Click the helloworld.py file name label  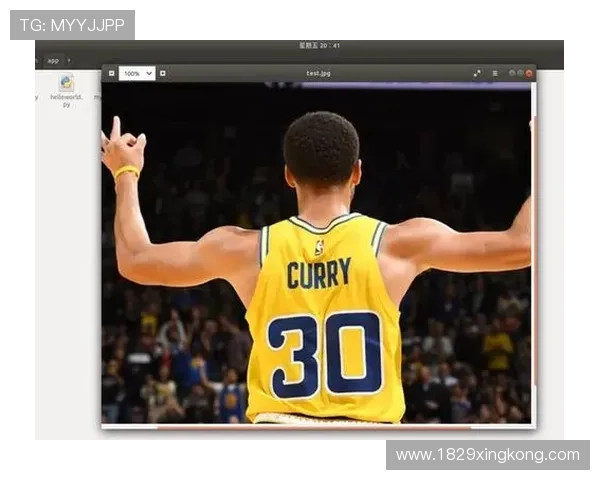click(66, 100)
